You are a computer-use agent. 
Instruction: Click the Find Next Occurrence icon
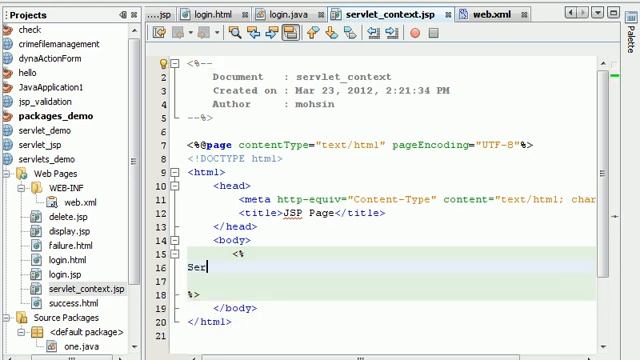click(271, 33)
